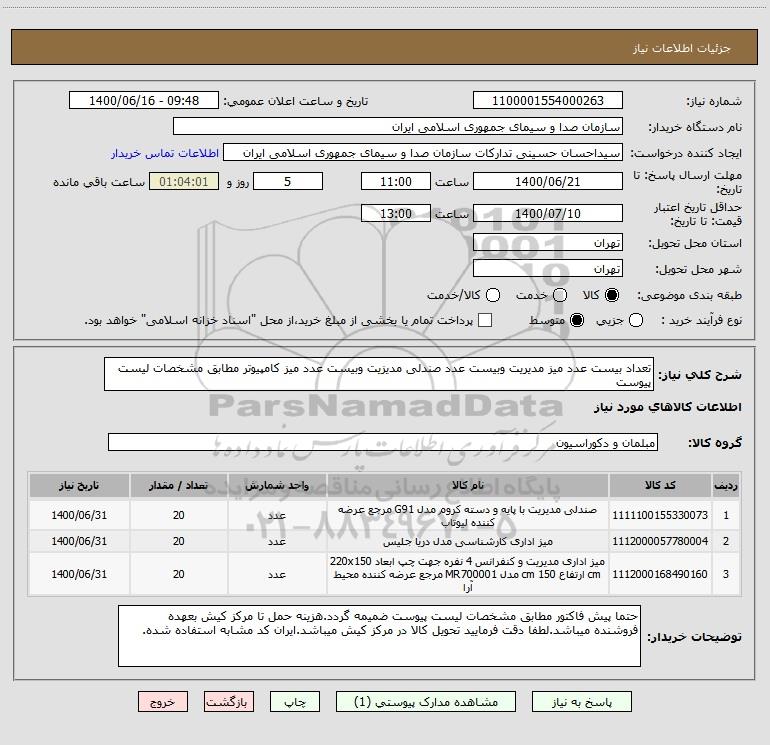The width and height of the screenshot is (770, 745).
Task: Click the delivery province field تهران
Action: coord(548,243)
